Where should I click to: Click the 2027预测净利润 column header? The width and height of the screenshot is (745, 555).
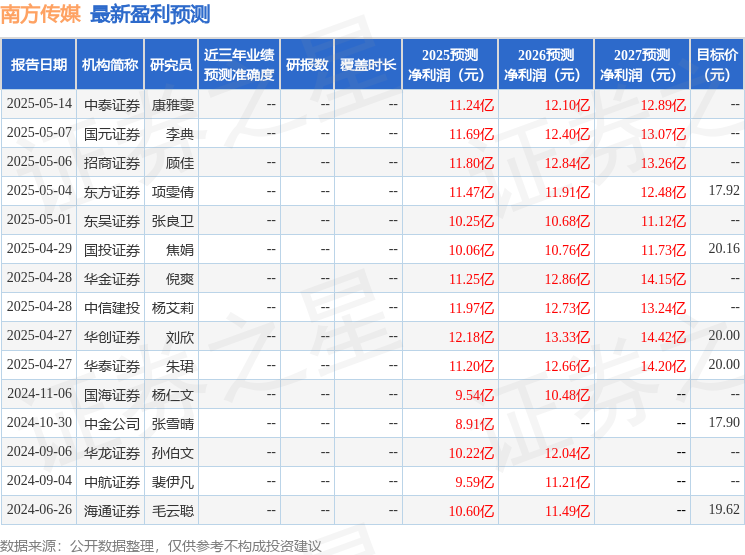(x=642, y=65)
